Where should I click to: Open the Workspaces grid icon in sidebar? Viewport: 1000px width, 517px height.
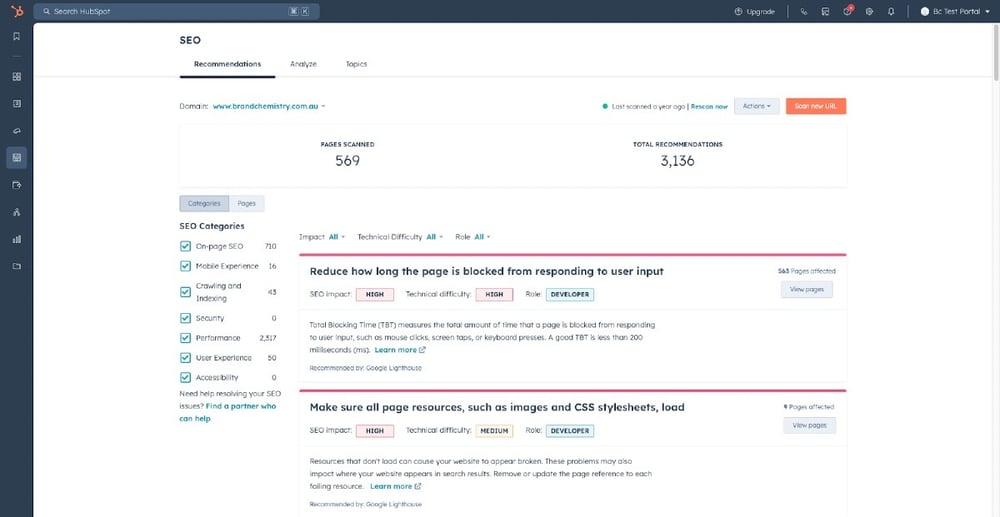17,76
